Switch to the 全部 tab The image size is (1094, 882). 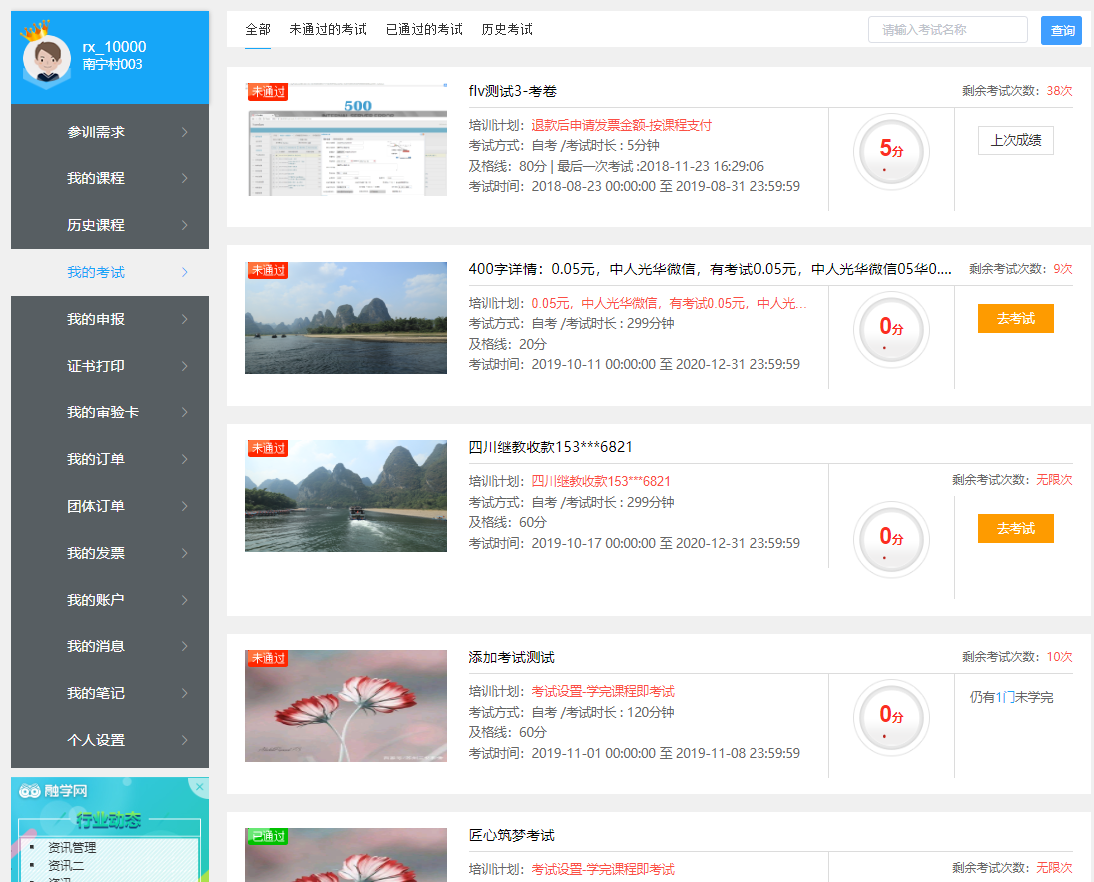tap(258, 29)
